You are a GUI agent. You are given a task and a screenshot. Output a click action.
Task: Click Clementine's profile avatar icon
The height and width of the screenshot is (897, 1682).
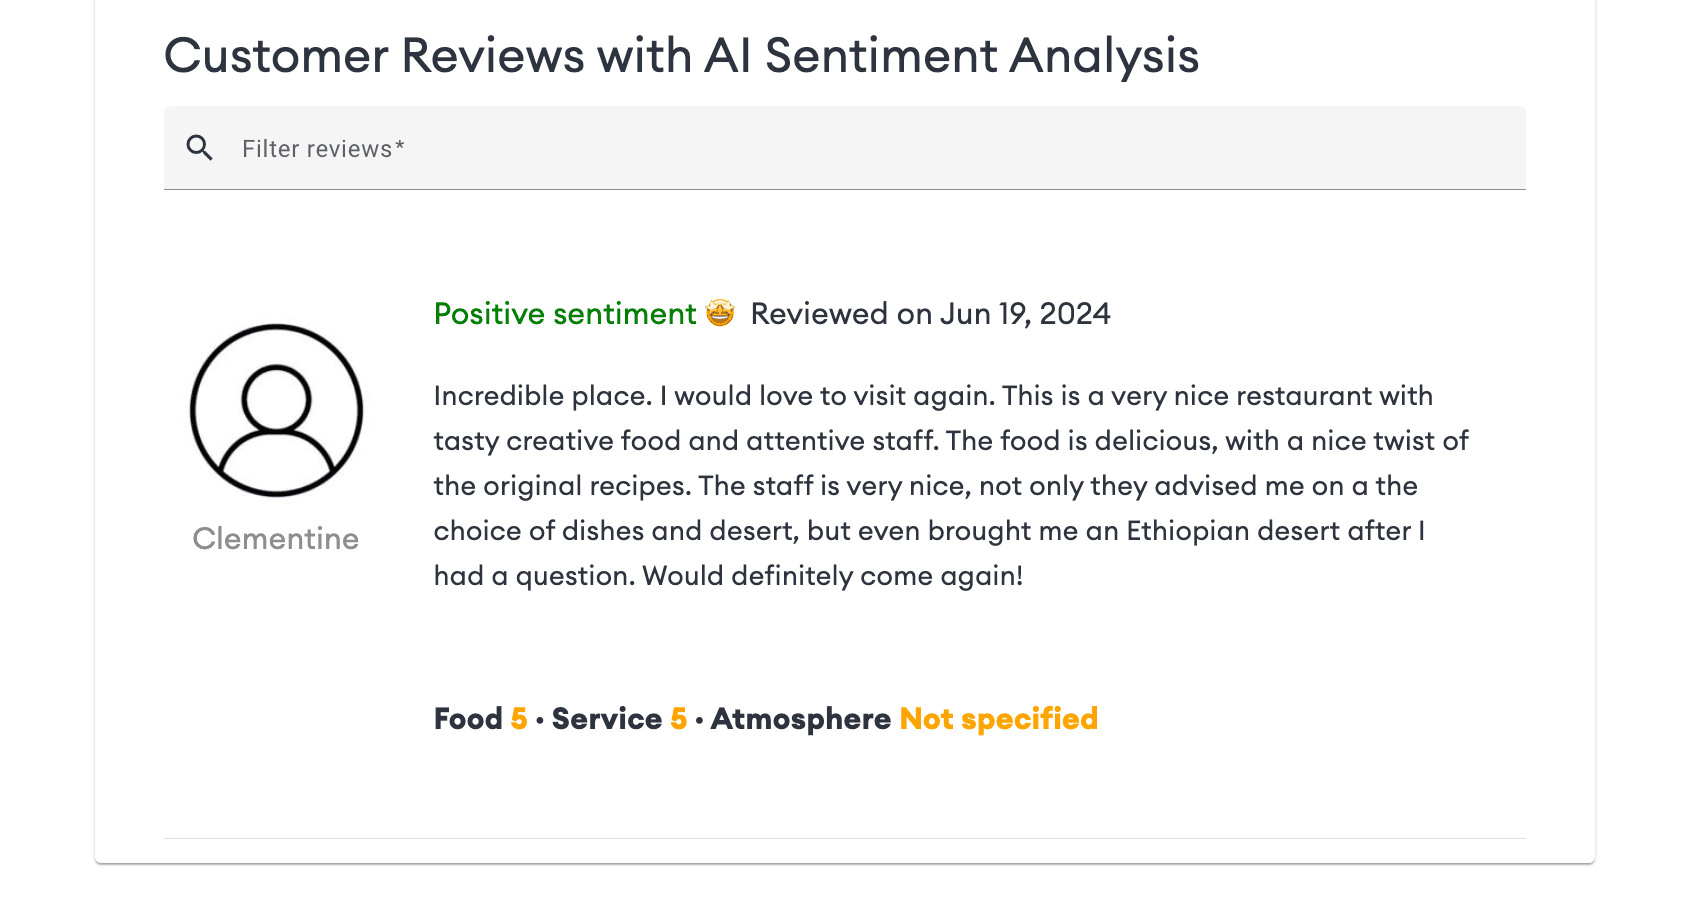(x=276, y=410)
